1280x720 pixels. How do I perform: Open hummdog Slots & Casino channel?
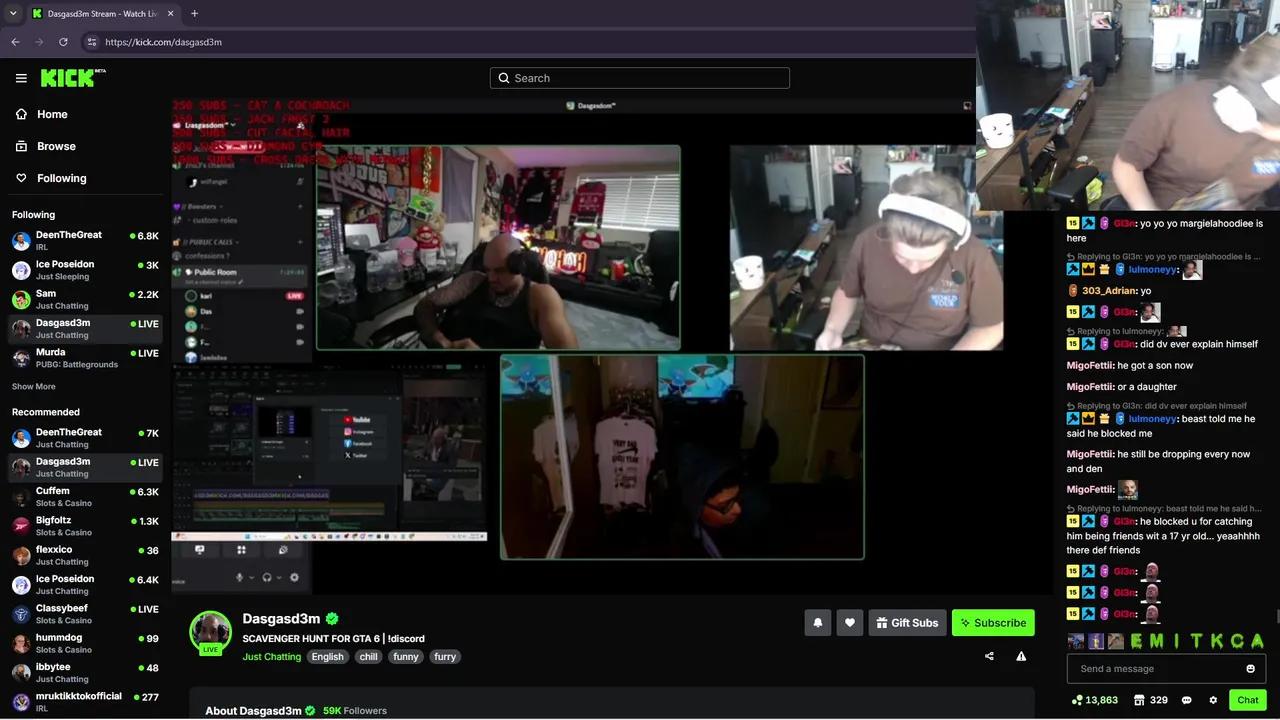pos(86,643)
